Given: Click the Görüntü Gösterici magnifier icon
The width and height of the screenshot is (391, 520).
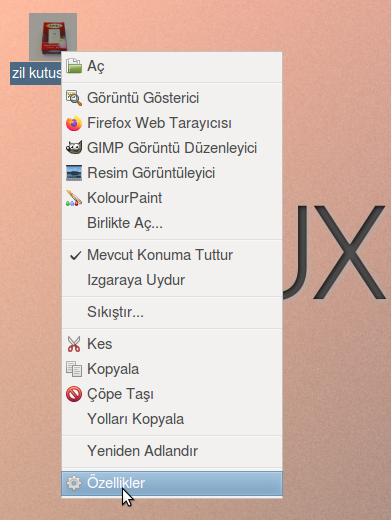Looking at the screenshot, I should [x=74, y=98].
